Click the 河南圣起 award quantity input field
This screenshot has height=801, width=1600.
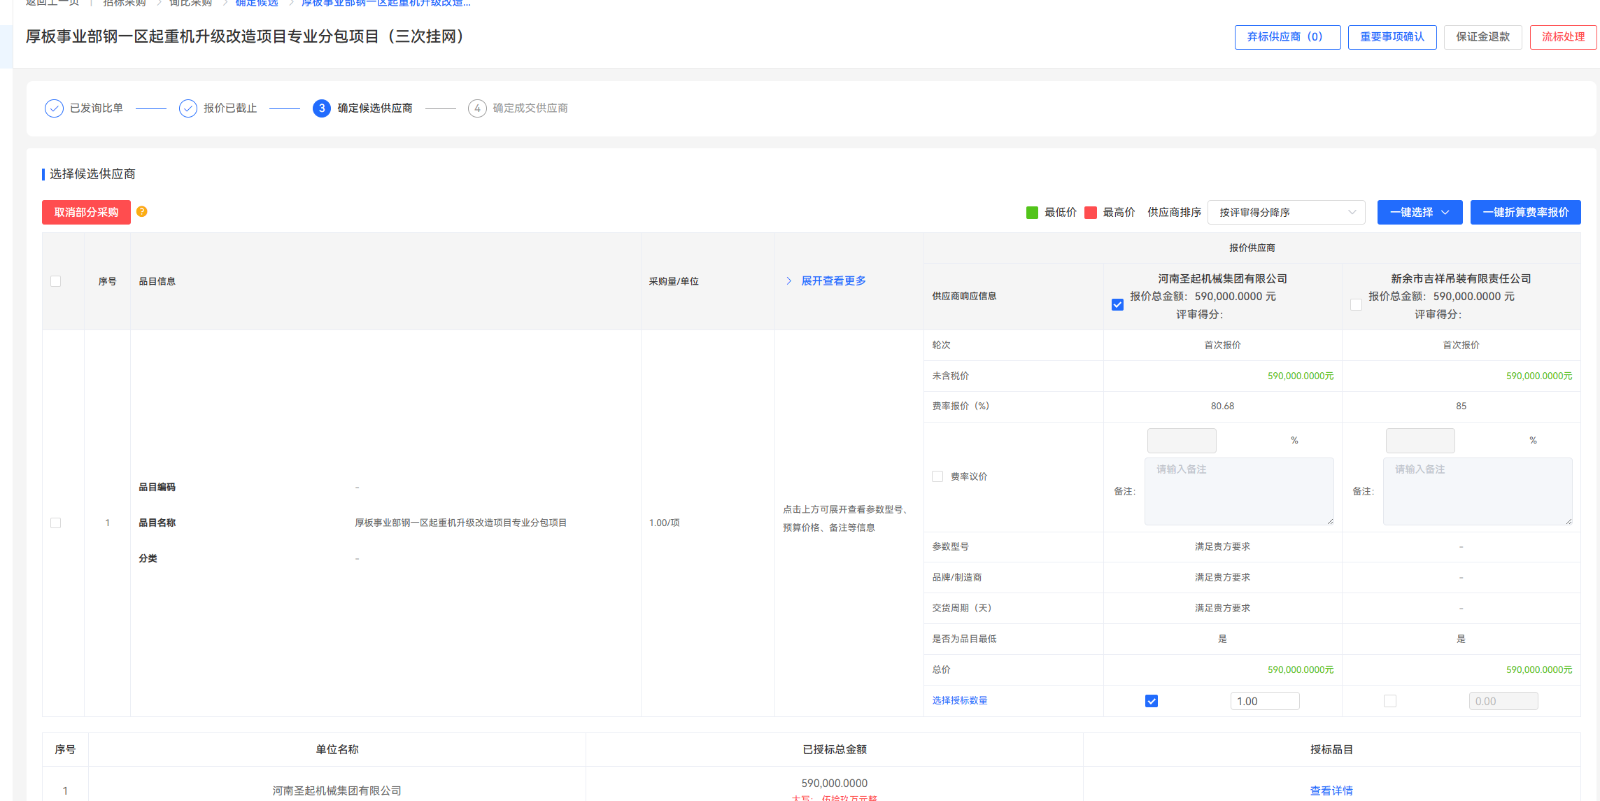pos(1264,701)
